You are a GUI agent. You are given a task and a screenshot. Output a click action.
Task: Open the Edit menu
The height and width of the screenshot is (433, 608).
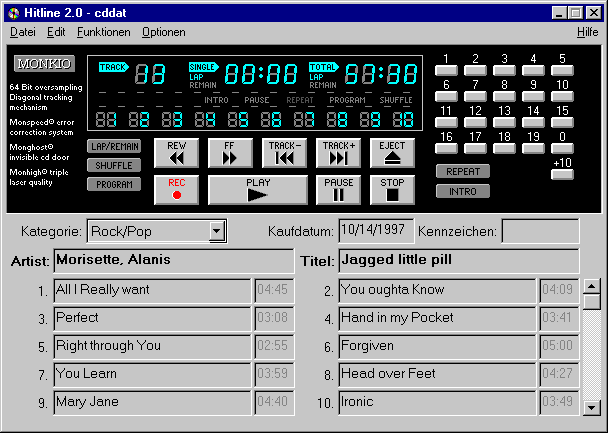tap(56, 32)
